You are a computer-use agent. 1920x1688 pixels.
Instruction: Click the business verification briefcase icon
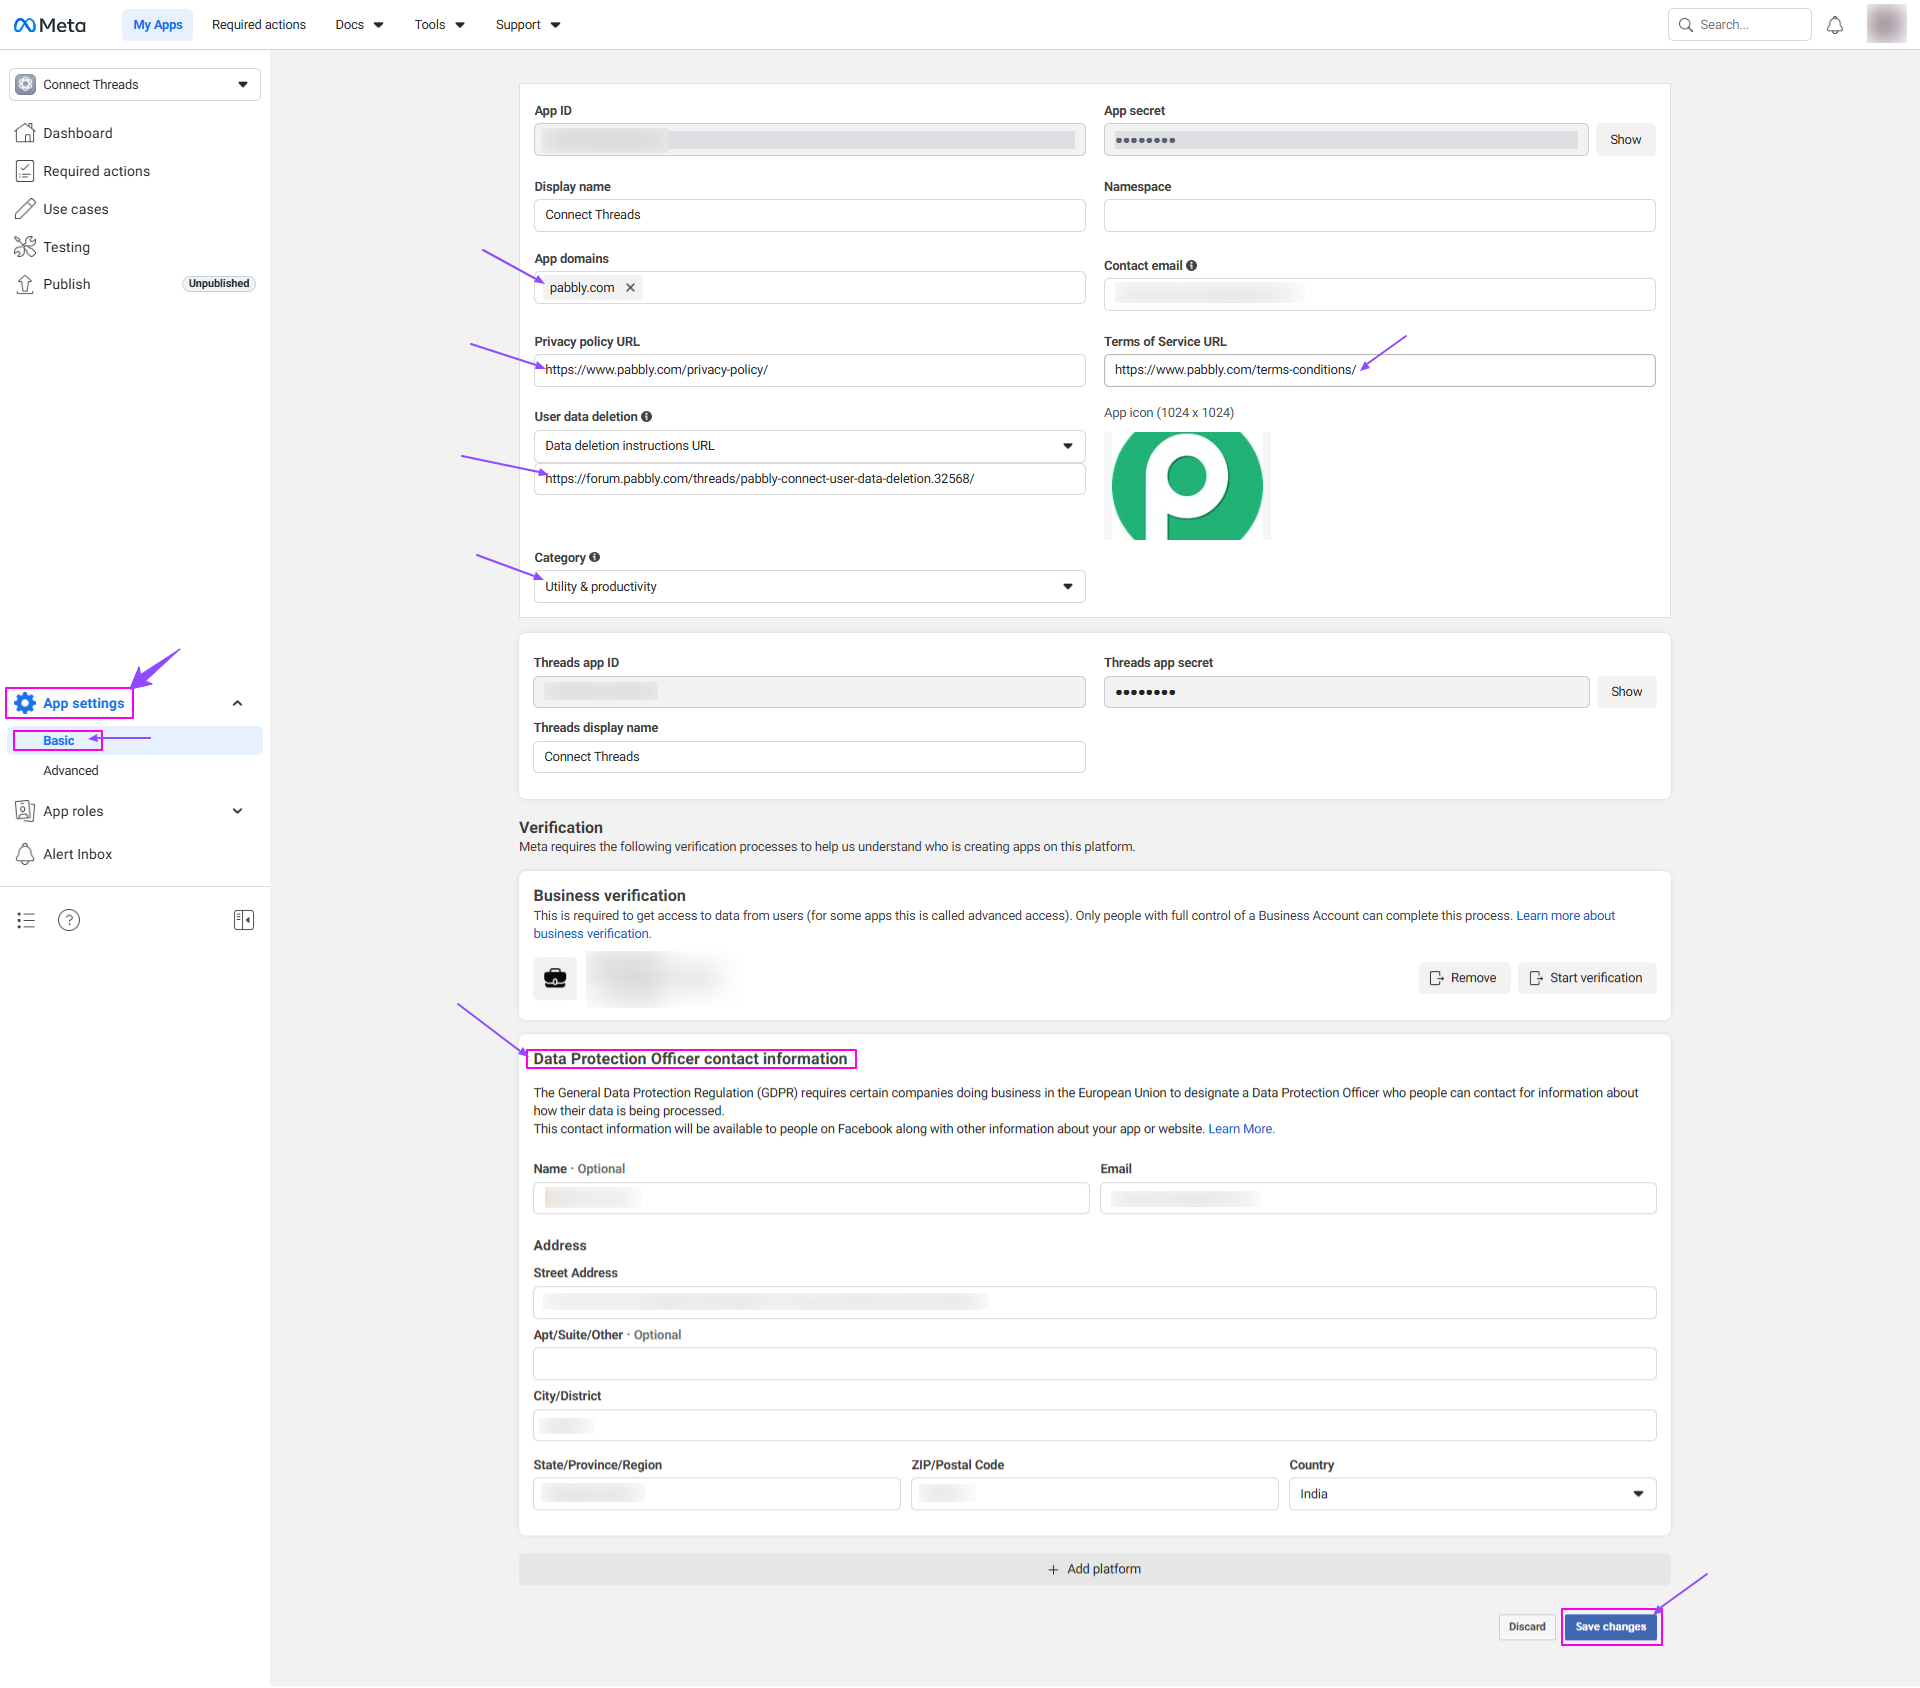coord(555,978)
